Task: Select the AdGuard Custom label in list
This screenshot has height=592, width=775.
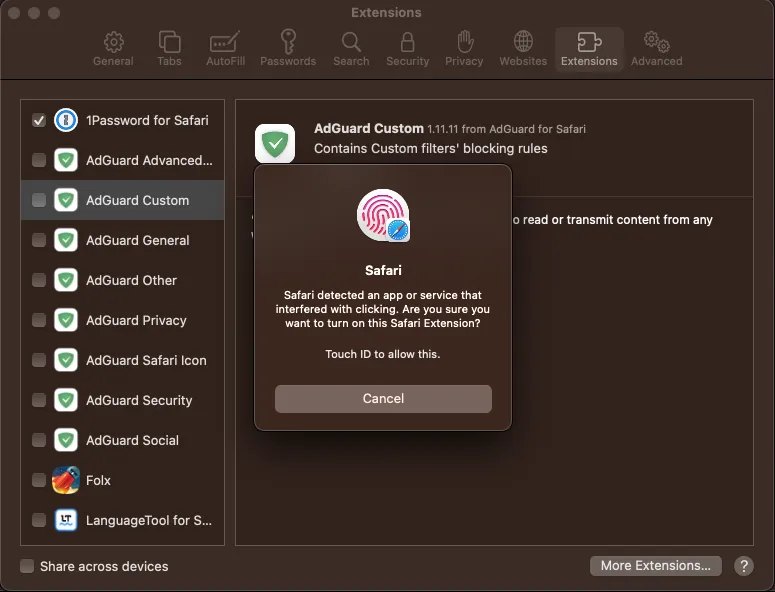Action: [137, 200]
